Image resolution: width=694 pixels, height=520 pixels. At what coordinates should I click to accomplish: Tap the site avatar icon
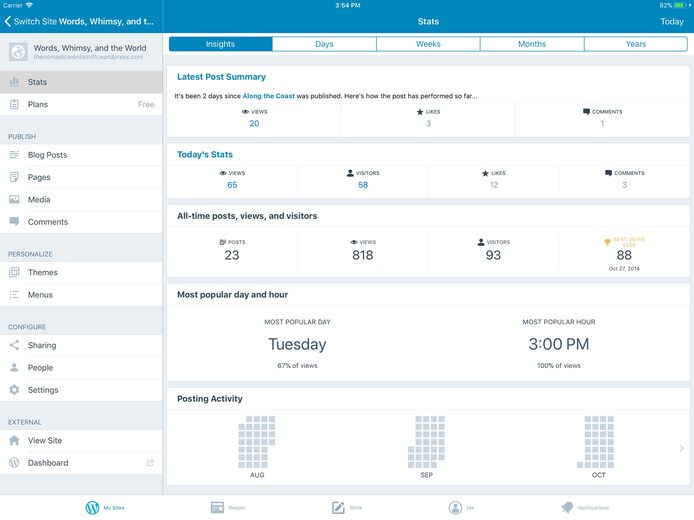click(x=18, y=52)
